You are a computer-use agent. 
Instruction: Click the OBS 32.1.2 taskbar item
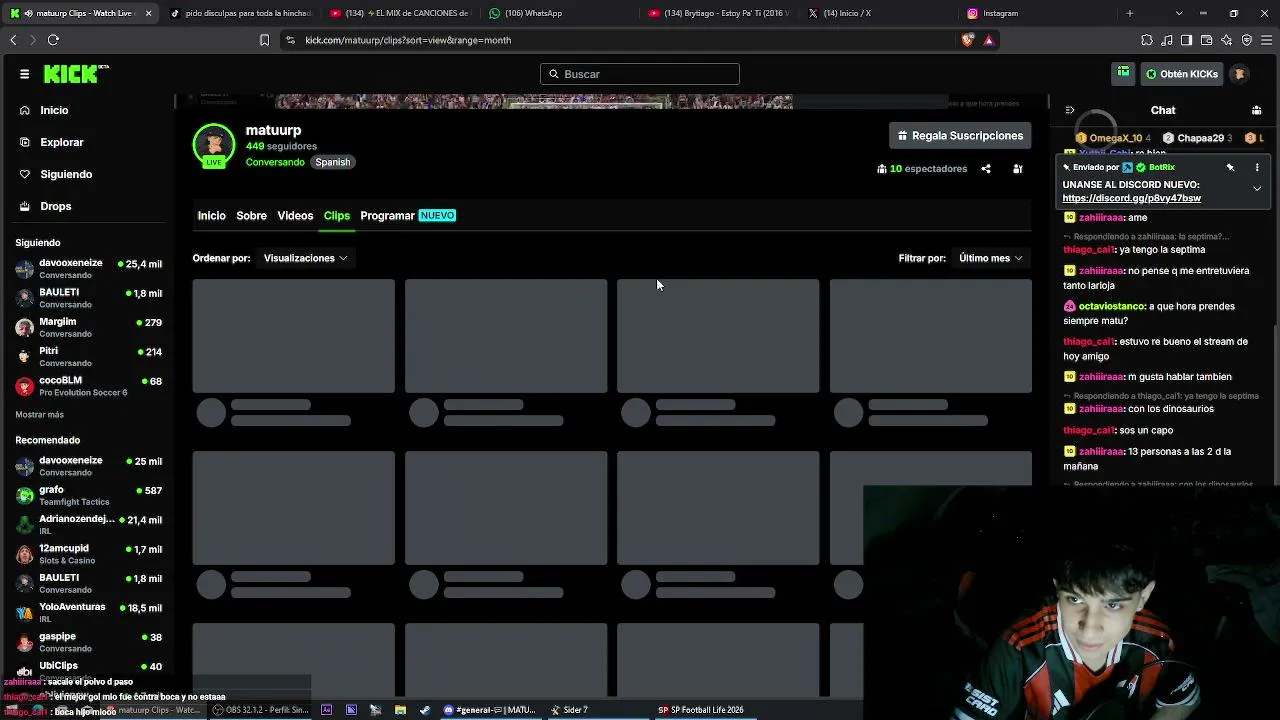260,710
